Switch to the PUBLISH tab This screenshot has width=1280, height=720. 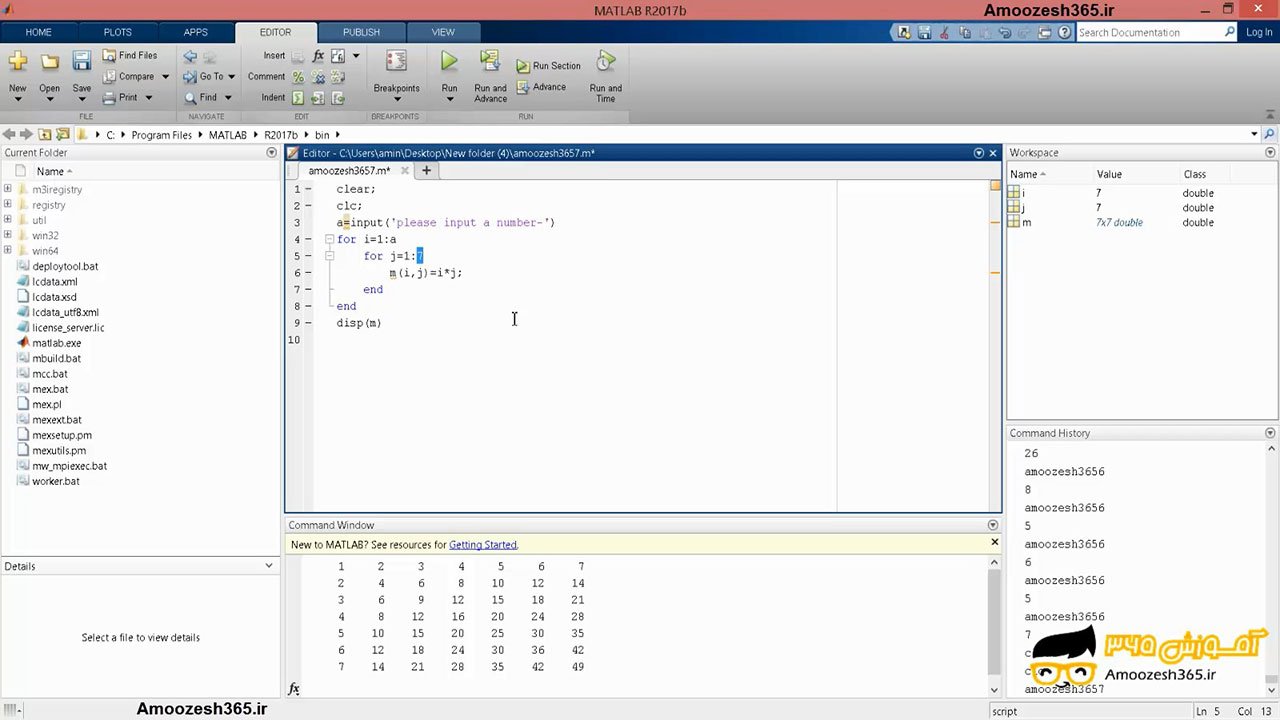pyautogui.click(x=361, y=32)
